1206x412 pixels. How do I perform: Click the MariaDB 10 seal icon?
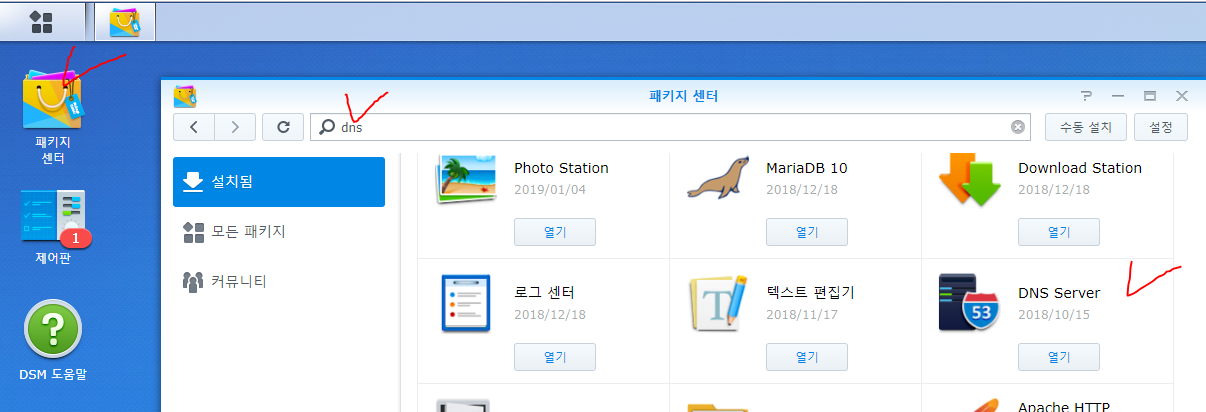[718, 178]
